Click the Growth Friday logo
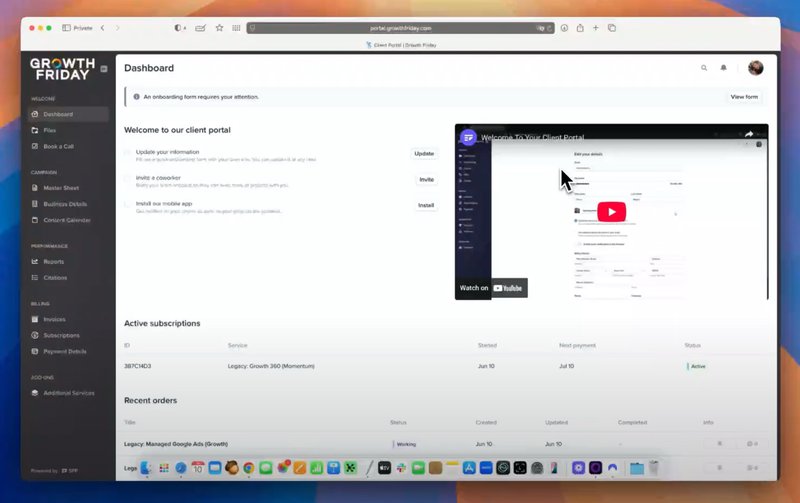The width and height of the screenshot is (800, 503). pyautogui.click(x=62, y=69)
